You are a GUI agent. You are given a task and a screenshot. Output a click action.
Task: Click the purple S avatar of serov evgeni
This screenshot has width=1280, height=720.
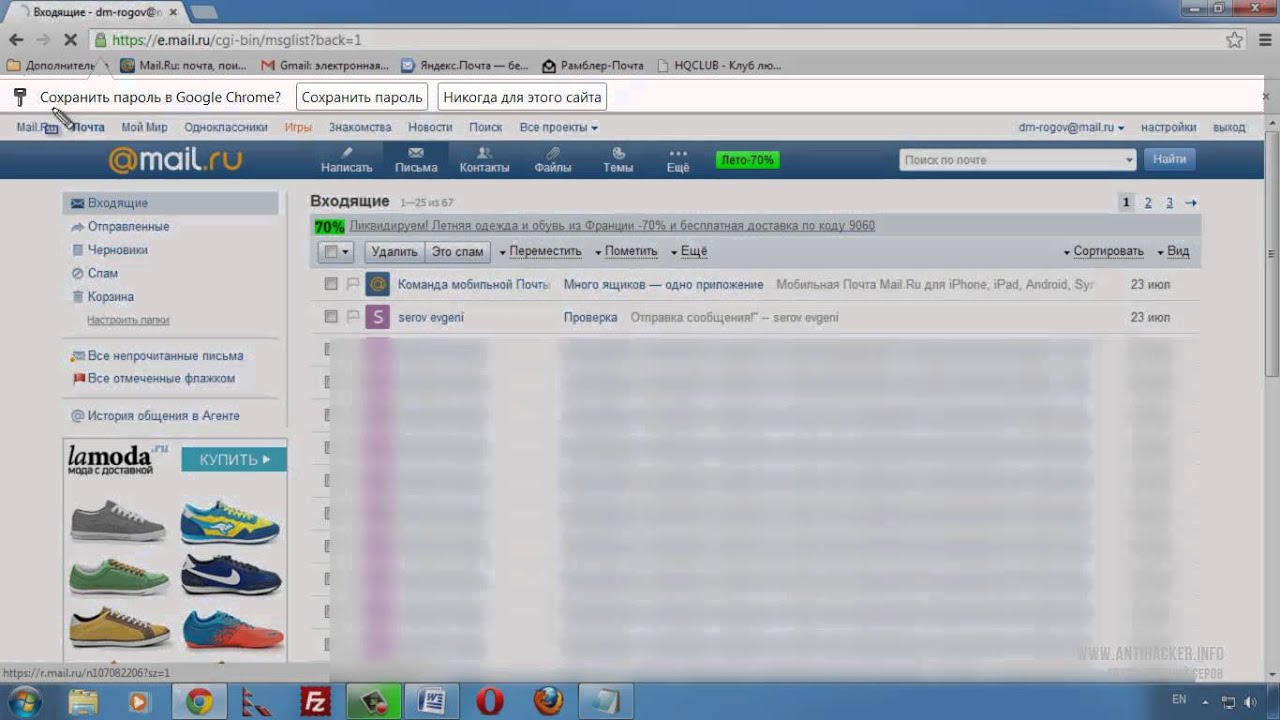tap(377, 317)
